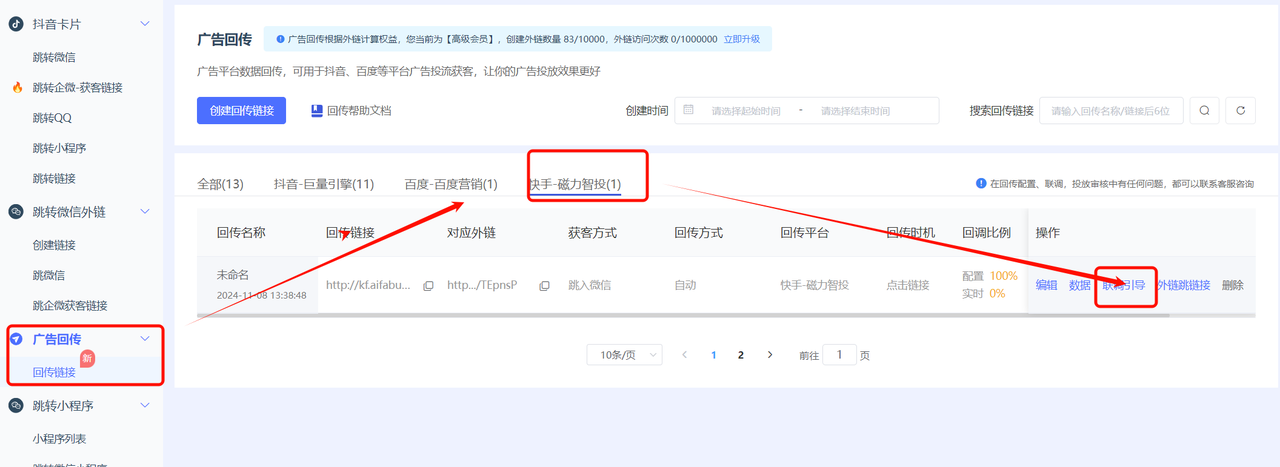
Task: Copy the 对应外链 URL using copy icon
Action: 544,286
